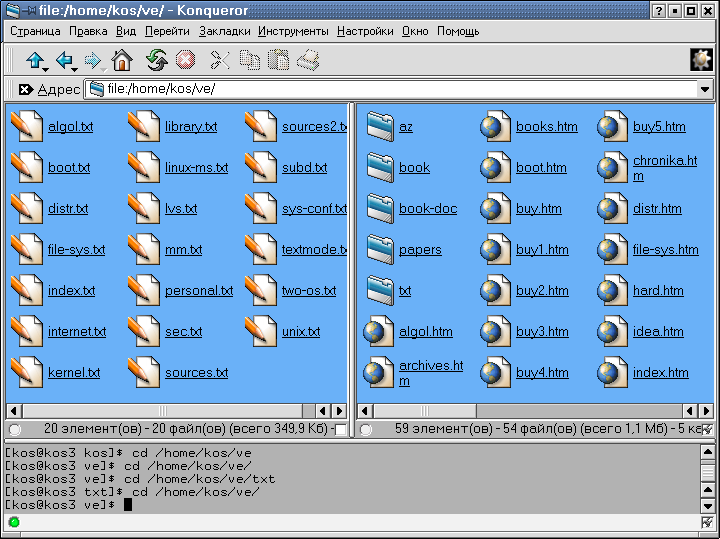
Task: Click the clear address bar icon
Action: click(25, 89)
